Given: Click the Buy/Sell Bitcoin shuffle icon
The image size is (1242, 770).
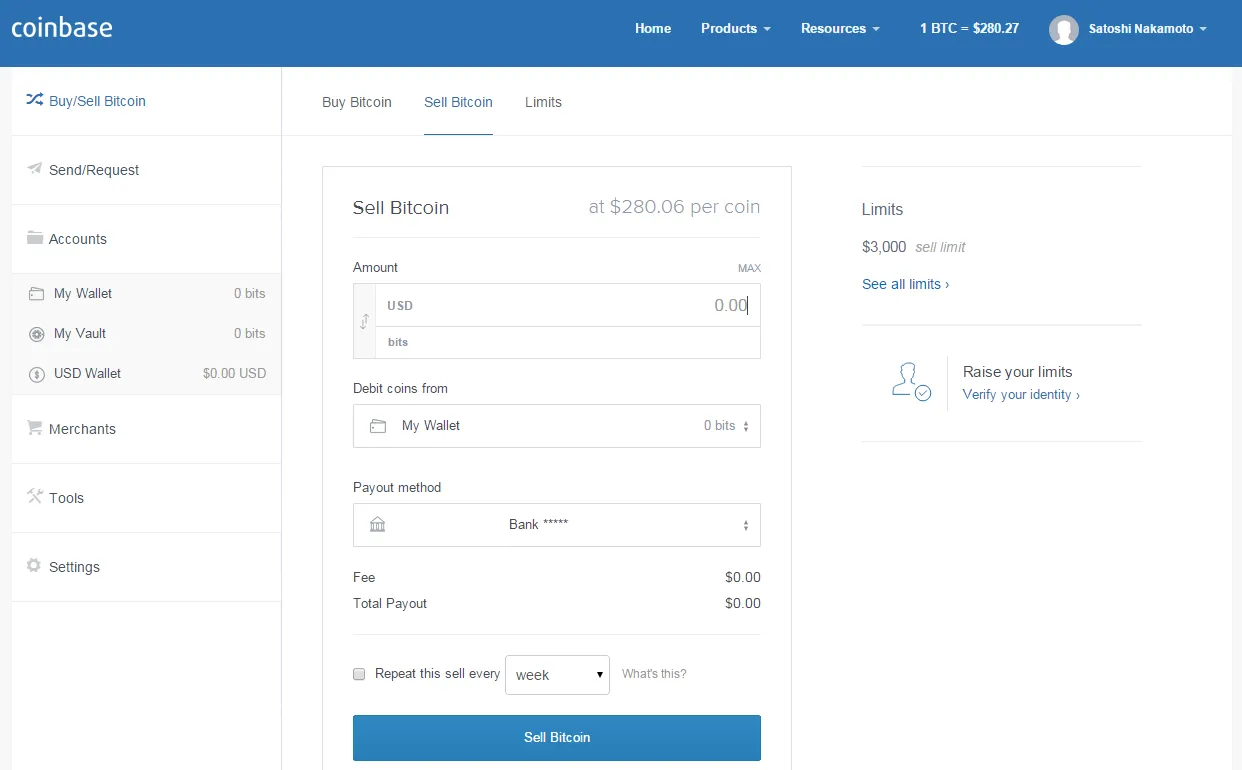Looking at the screenshot, I should [34, 100].
